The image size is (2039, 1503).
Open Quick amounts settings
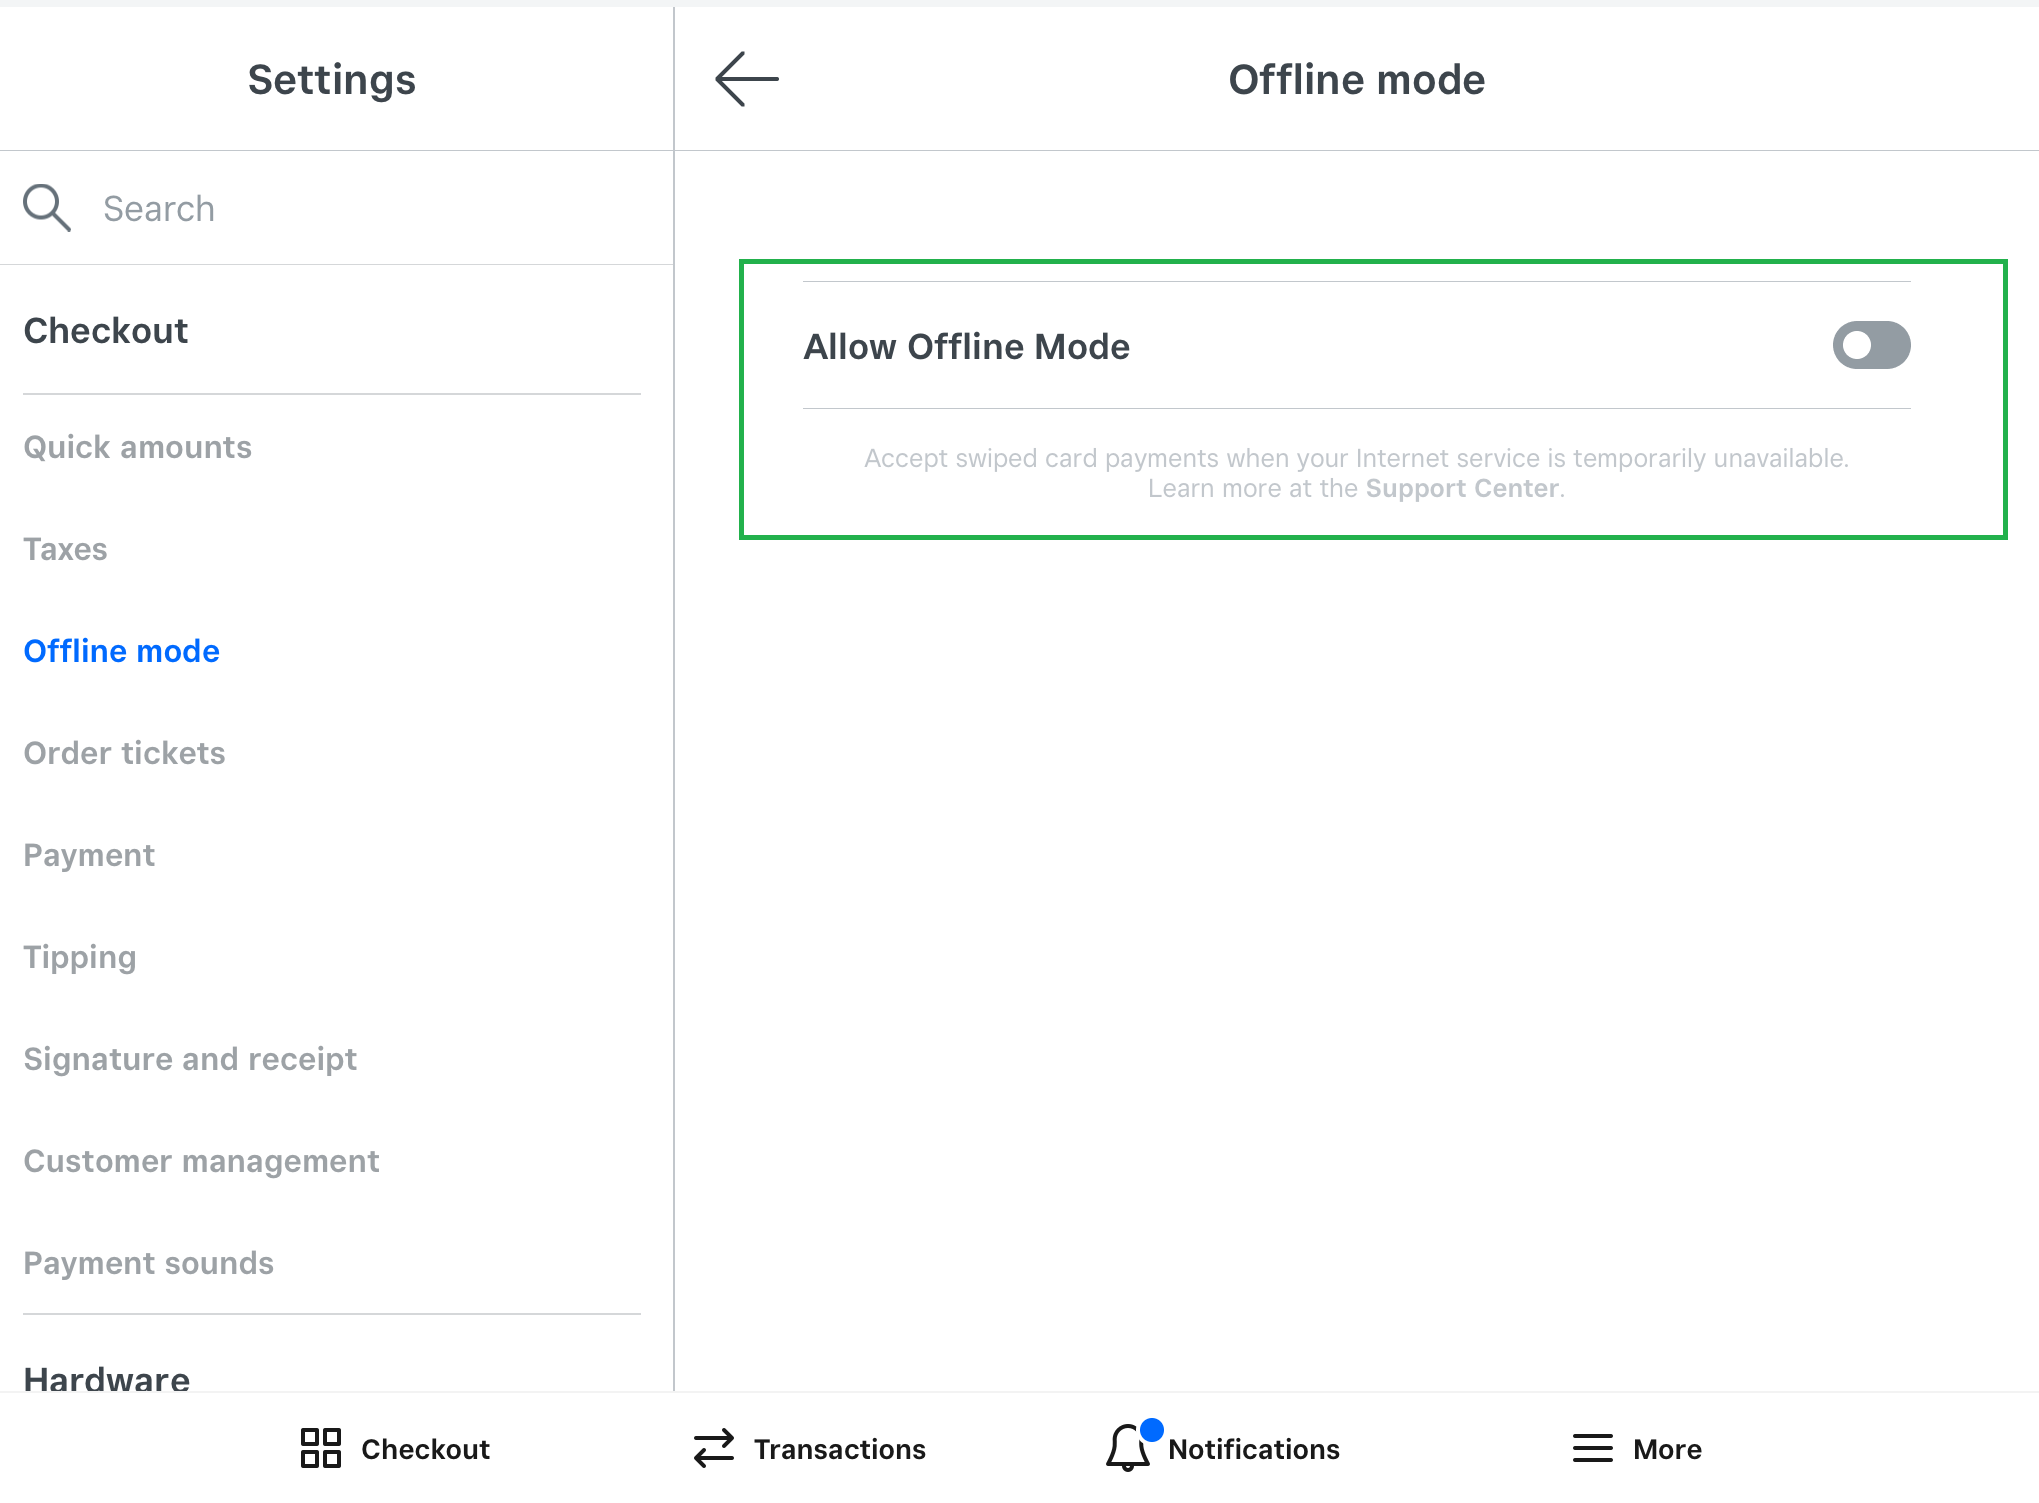pos(138,447)
